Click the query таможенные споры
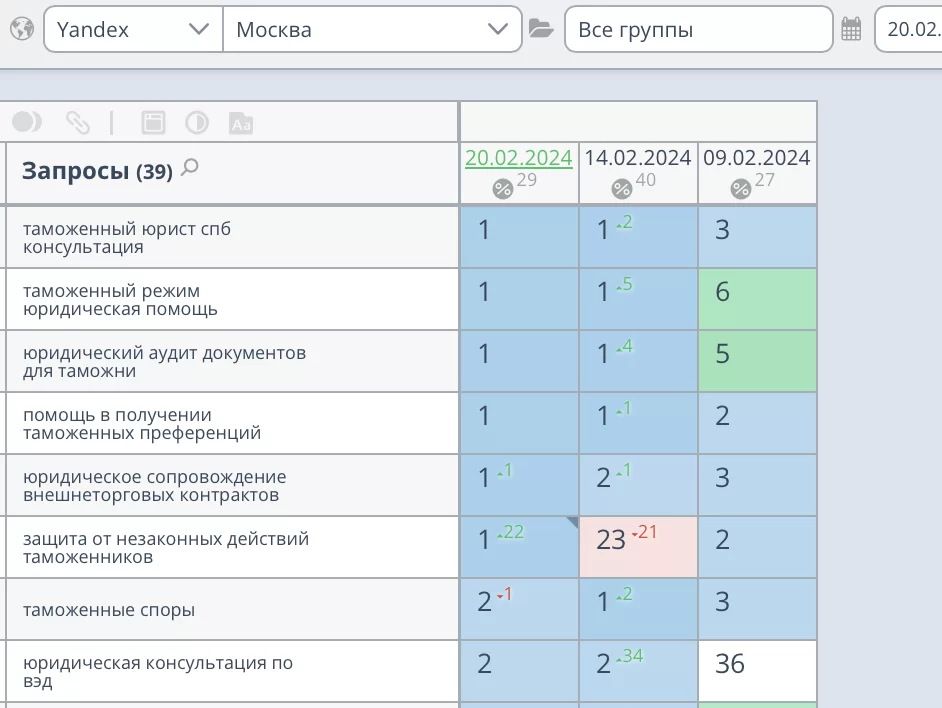Viewport: 942px width, 708px height. [x=109, y=610]
